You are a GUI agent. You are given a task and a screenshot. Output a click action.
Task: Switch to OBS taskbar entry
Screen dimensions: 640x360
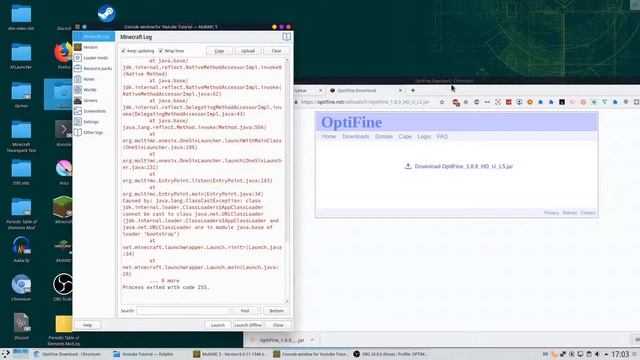click(390, 354)
